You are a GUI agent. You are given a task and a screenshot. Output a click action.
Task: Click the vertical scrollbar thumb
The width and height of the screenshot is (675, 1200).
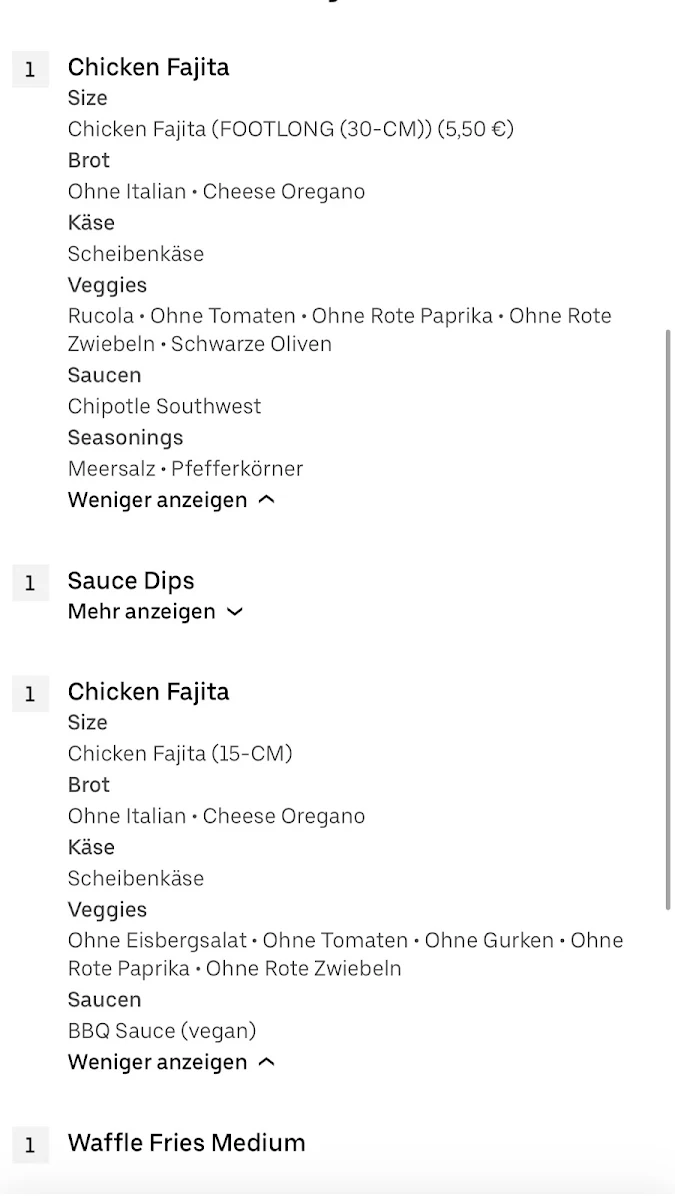coord(668,620)
